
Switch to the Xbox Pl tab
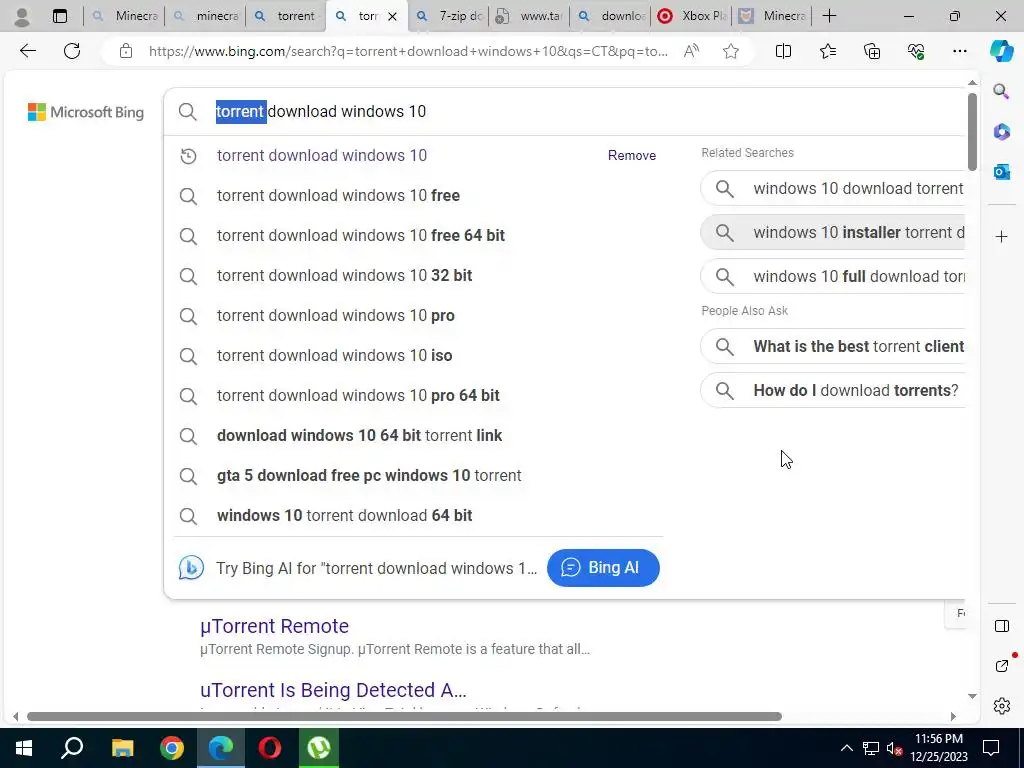point(692,16)
